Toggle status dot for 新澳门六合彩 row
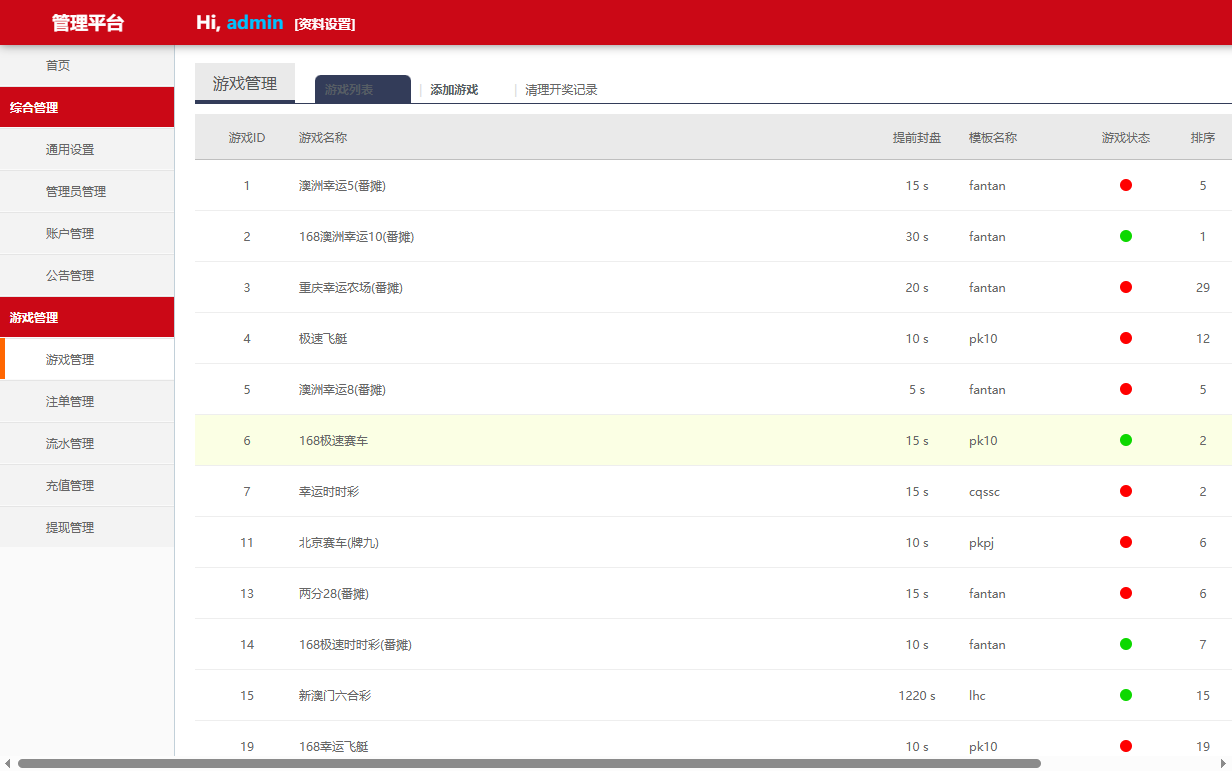 1126,695
